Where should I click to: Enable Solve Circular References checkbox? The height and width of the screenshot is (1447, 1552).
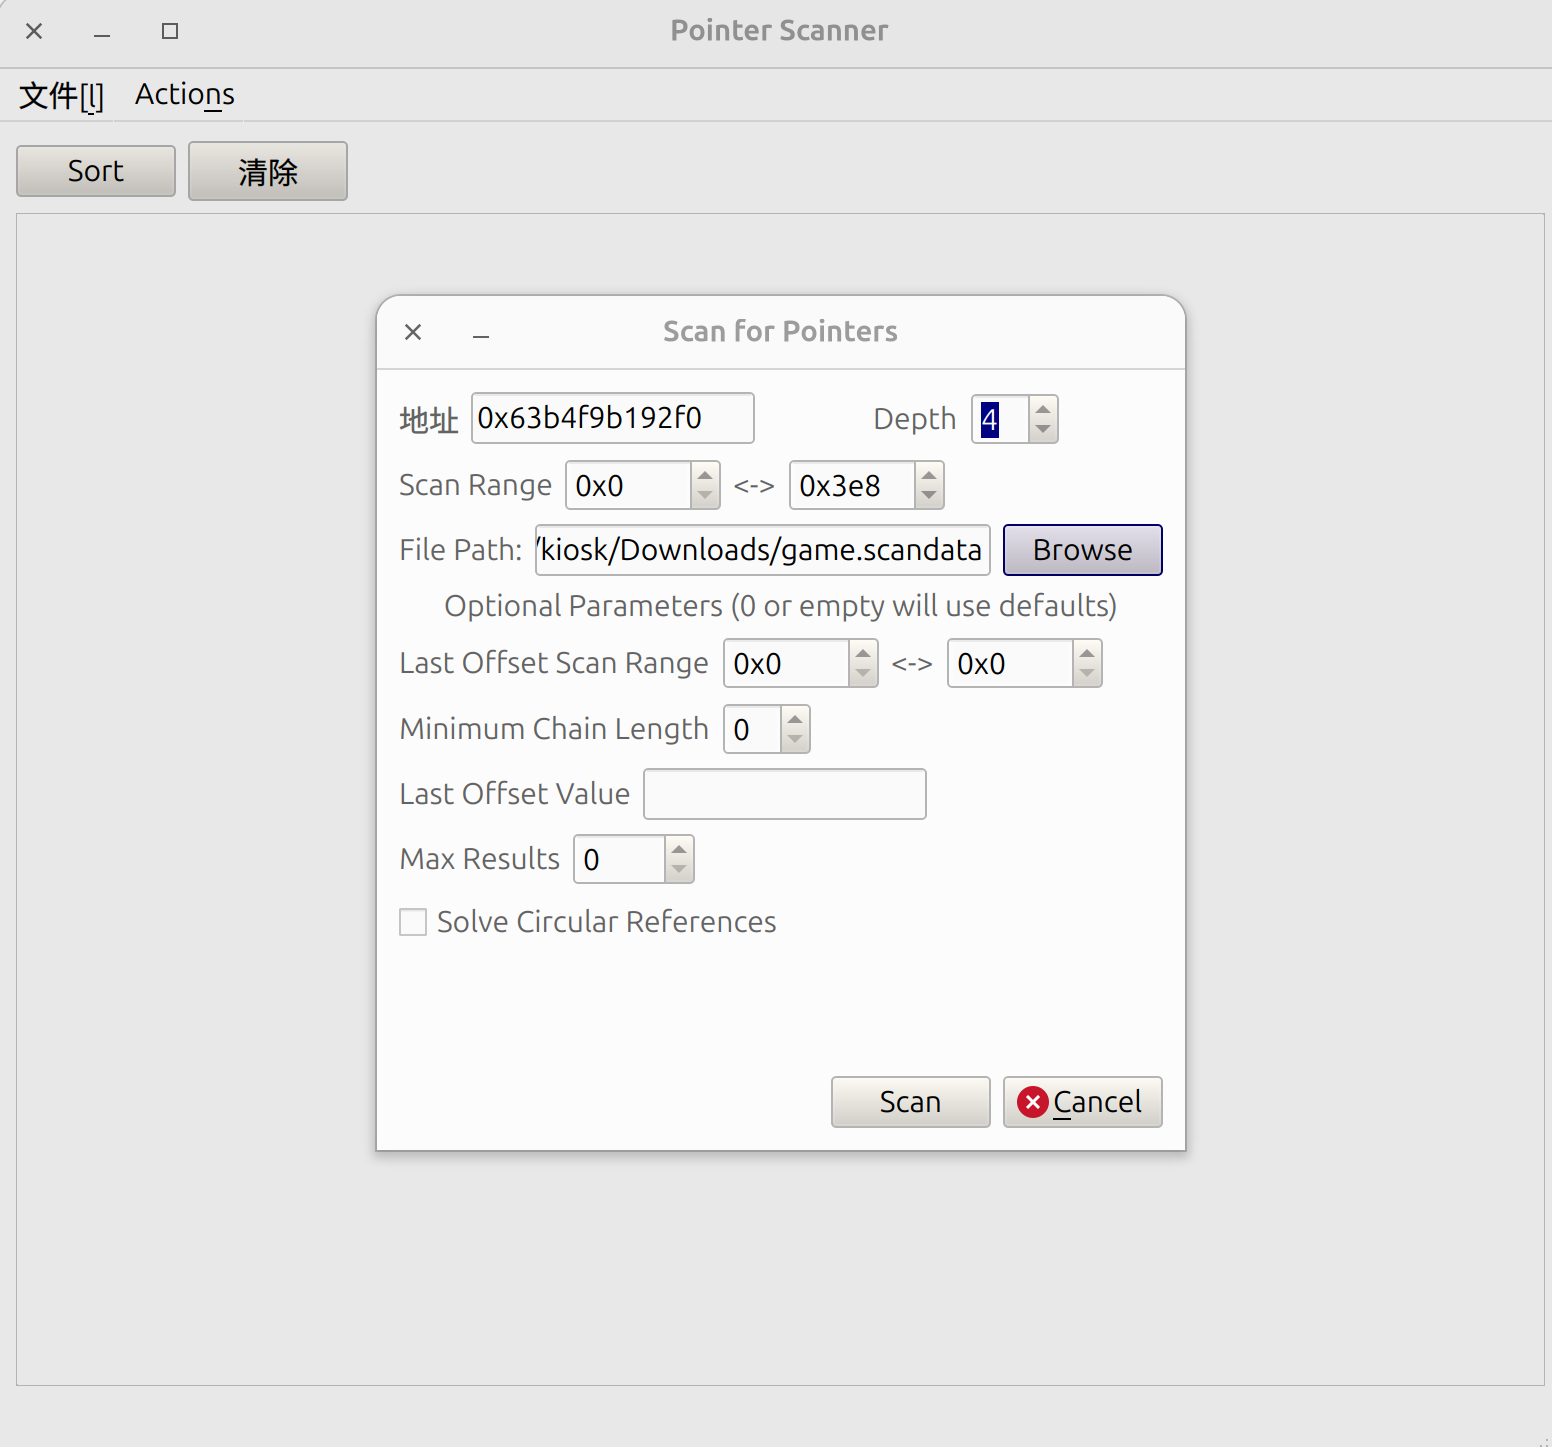pyautogui.click(x=413, y=922)
